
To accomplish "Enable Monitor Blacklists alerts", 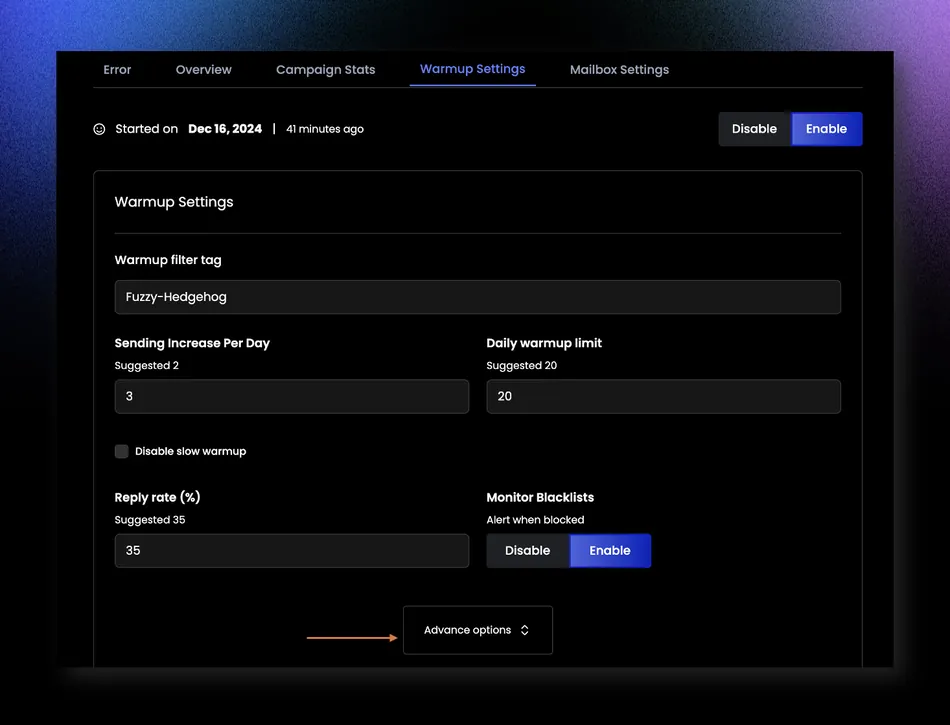I will coord(610,551).
